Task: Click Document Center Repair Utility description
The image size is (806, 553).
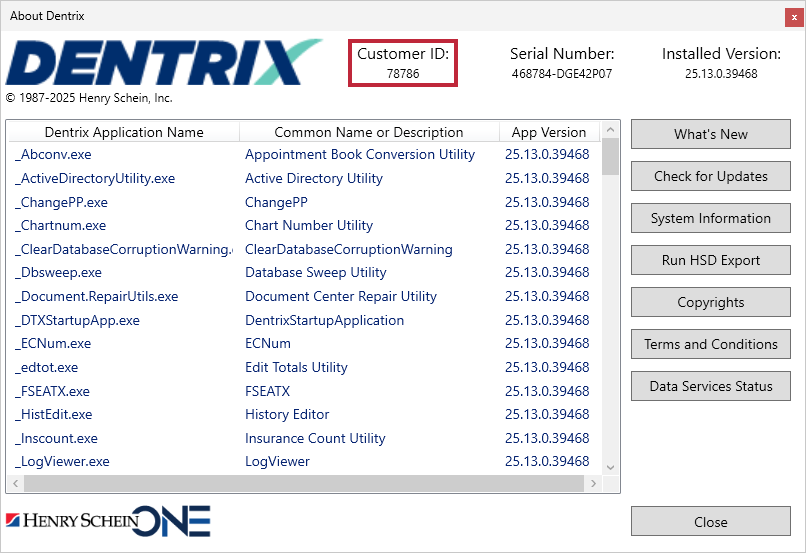Action: tap(341, 297)
